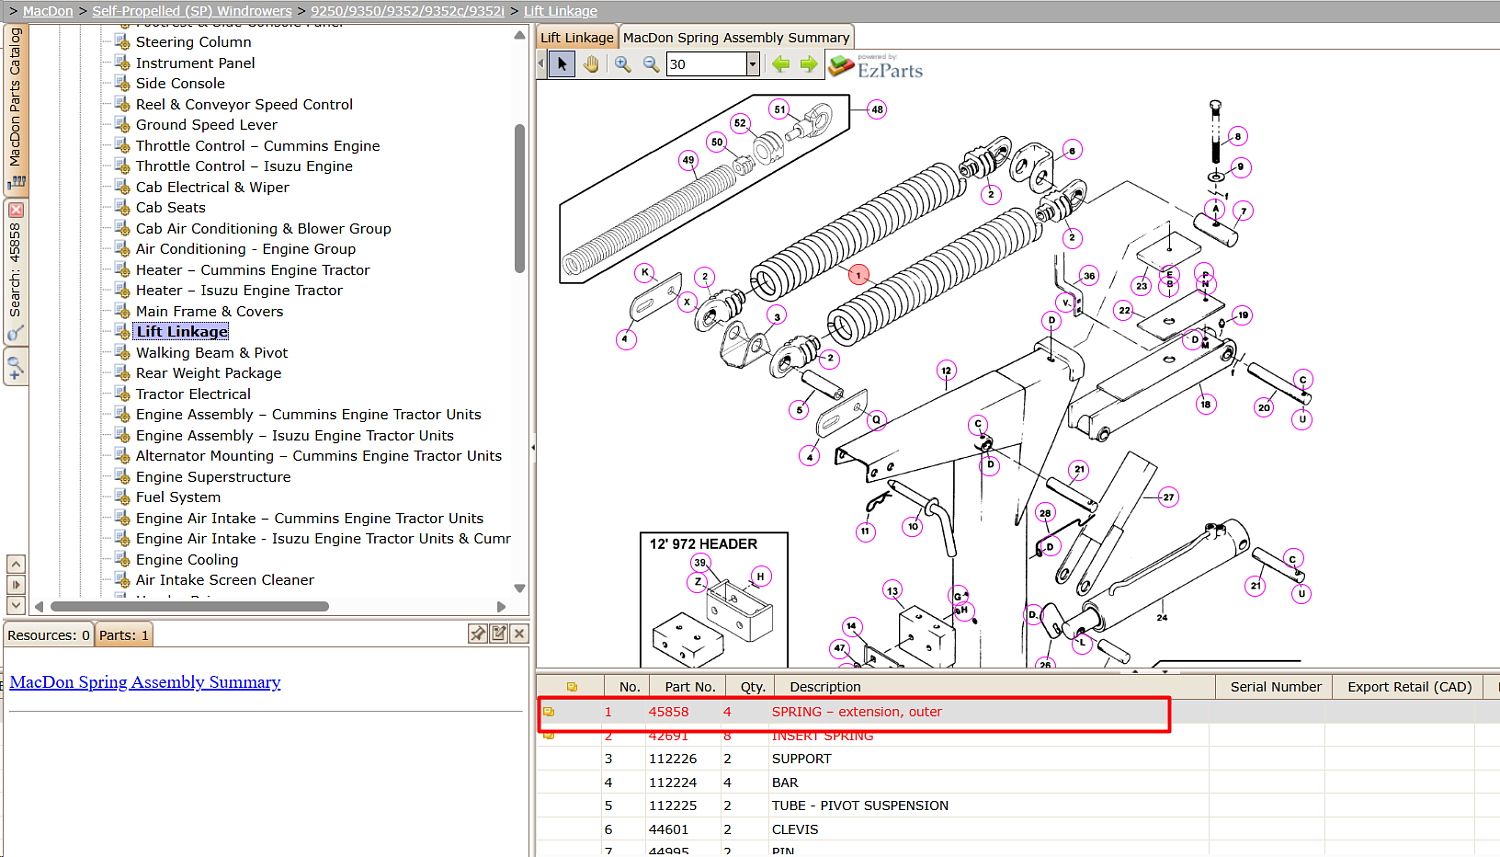The width and height of the screenshot is (1500, 857).
Task: Pin the Resources/Parts panel
Action: click(478, 634)
